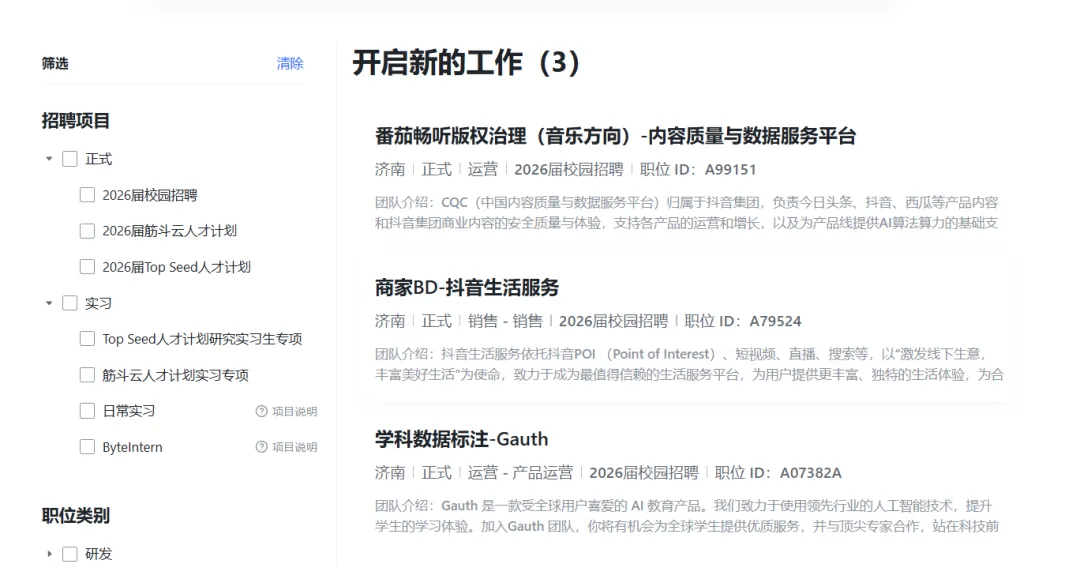
Task: Open the 番茄畅听版权治理 job title
Action: pyautogui.click(x=615, y=136)
